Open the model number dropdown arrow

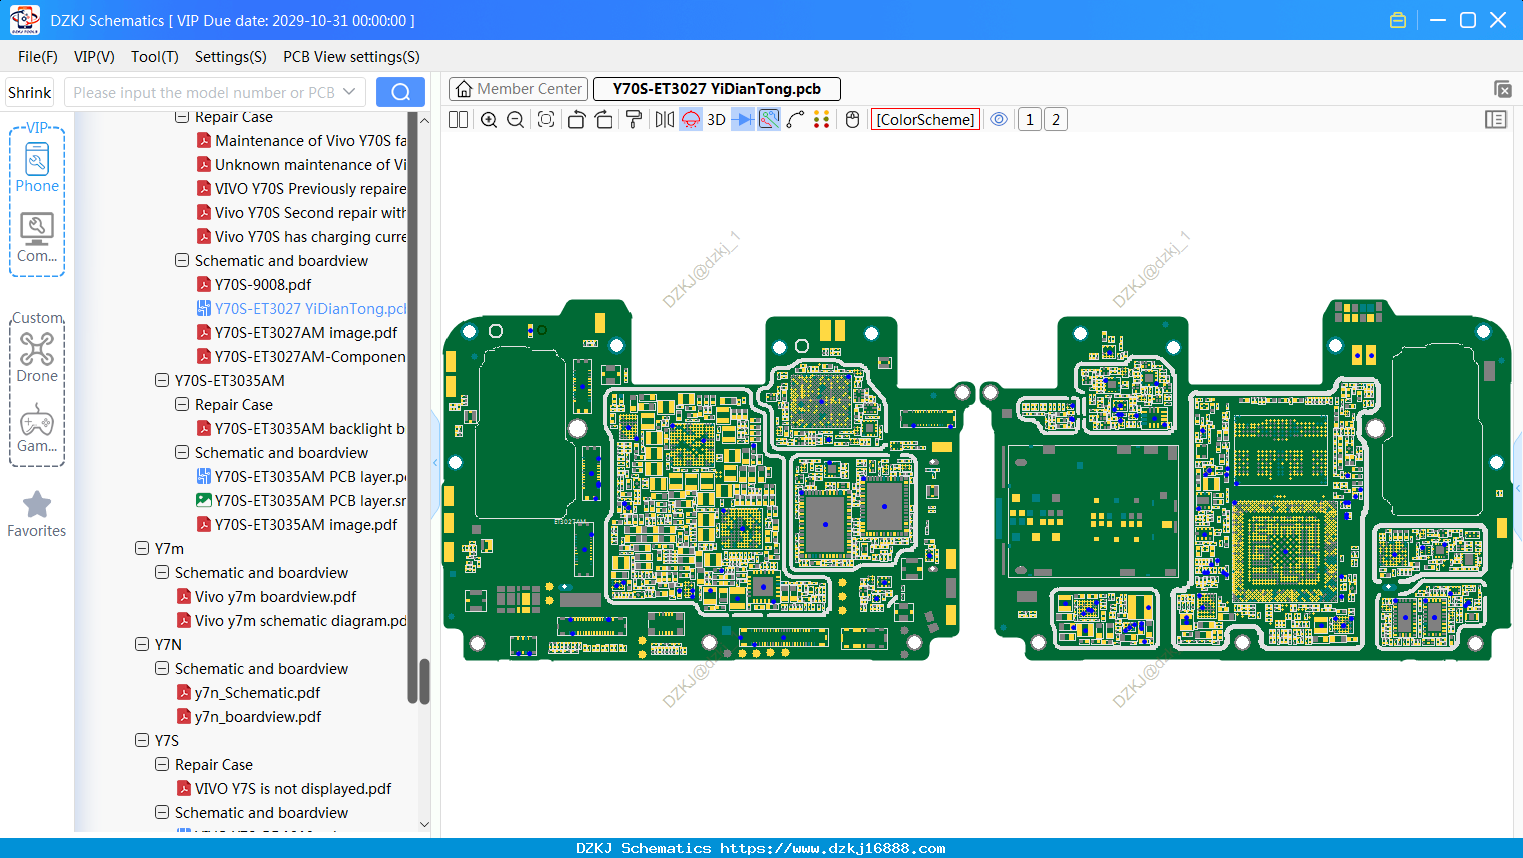click(x=349, y=92)
